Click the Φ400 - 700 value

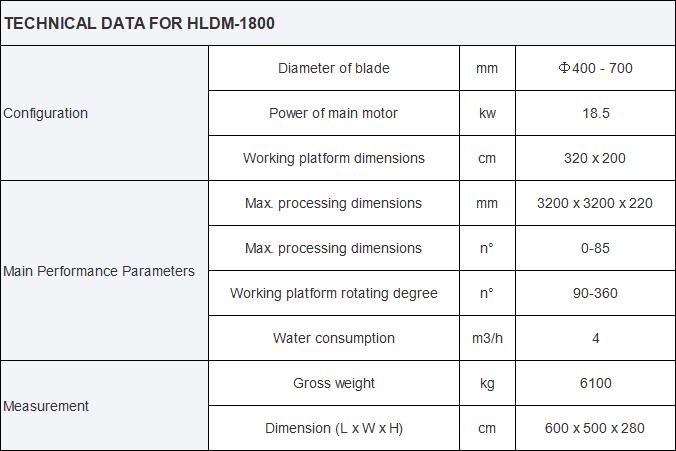pyautogui.click(x=595, y=68)
